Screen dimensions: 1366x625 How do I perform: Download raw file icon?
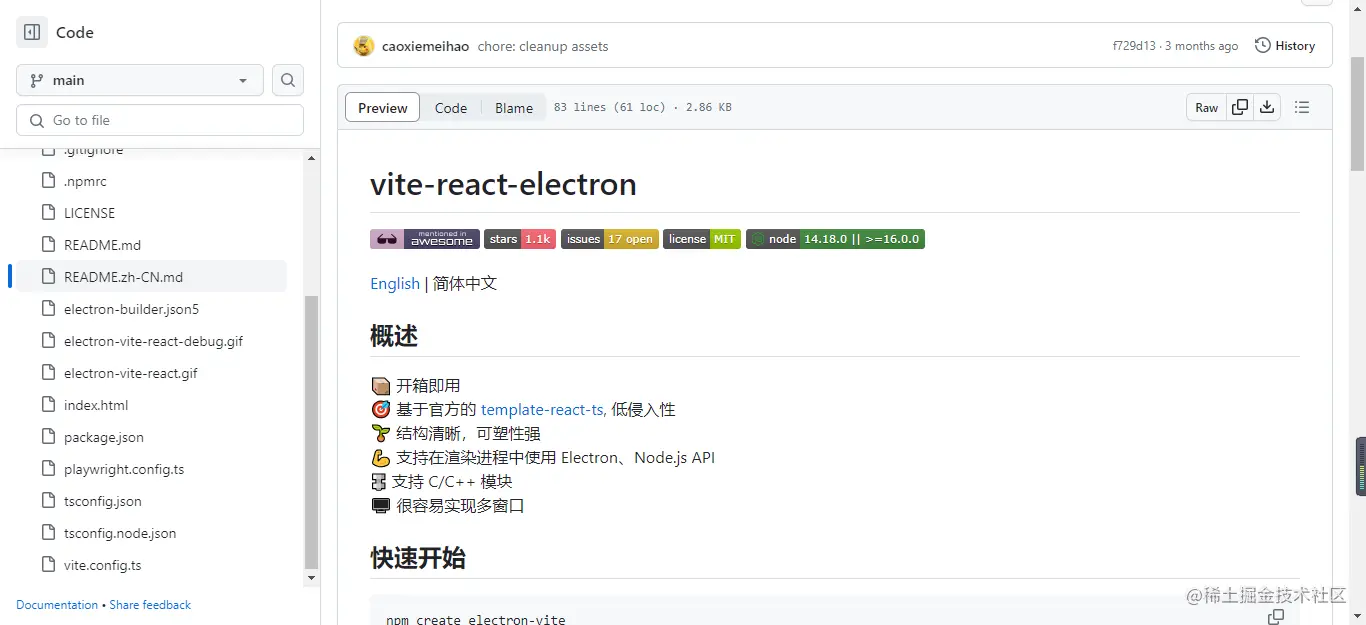1267,107
